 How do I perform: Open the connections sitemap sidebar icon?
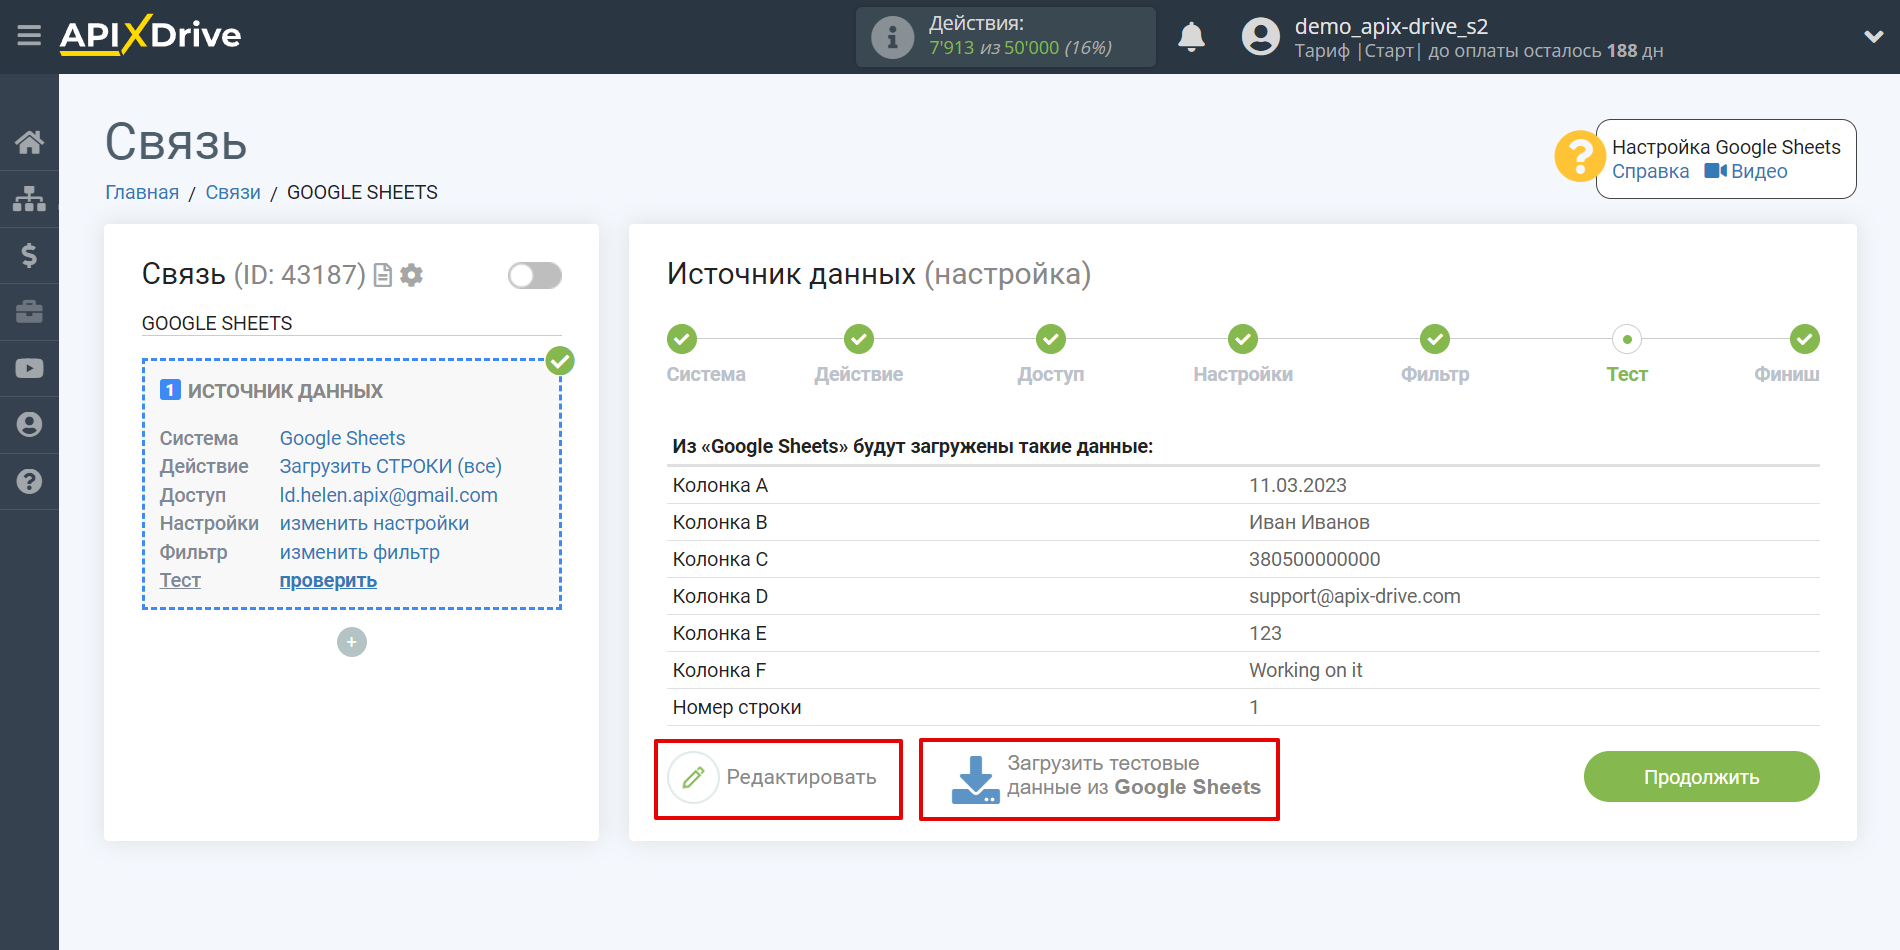click(x=29, y=199)
